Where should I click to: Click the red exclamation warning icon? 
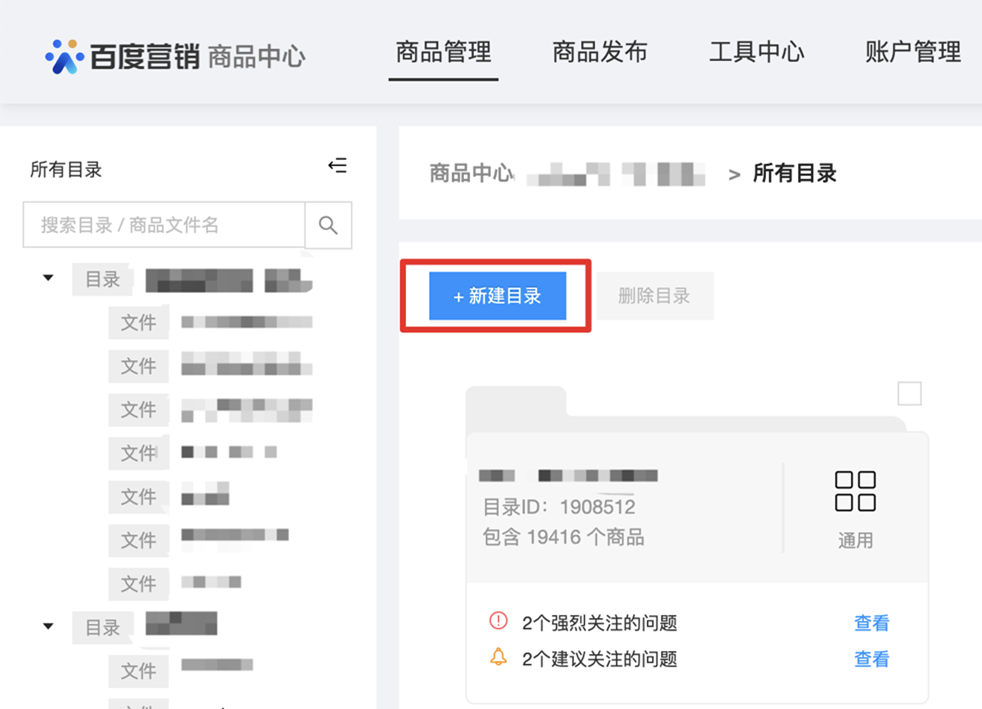pos(498,621)
